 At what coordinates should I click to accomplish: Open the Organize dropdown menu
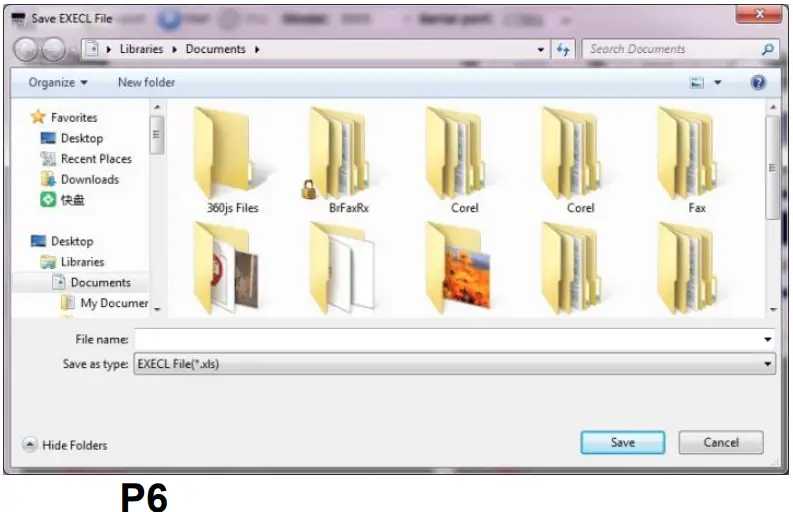[58, 82]
